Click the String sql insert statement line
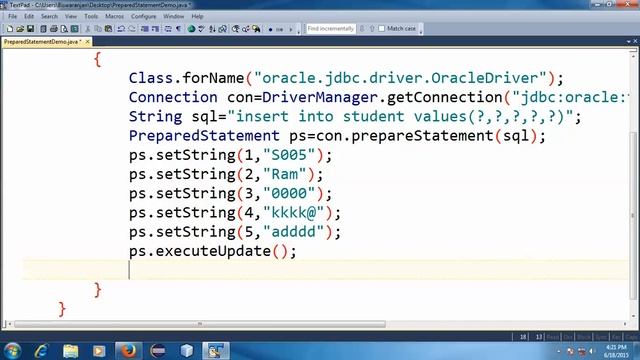 (x=355, y=116)
